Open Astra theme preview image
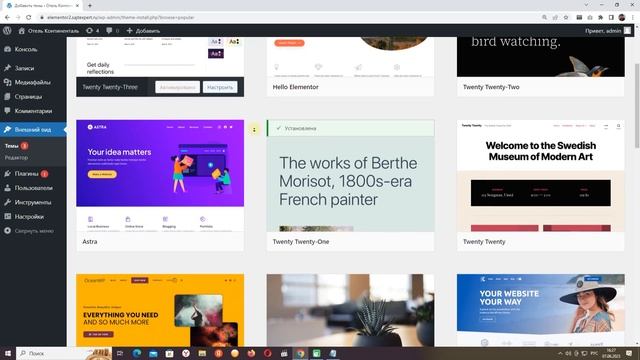The image size is (640, 360). pyautogui.click(x=160, y=176)
